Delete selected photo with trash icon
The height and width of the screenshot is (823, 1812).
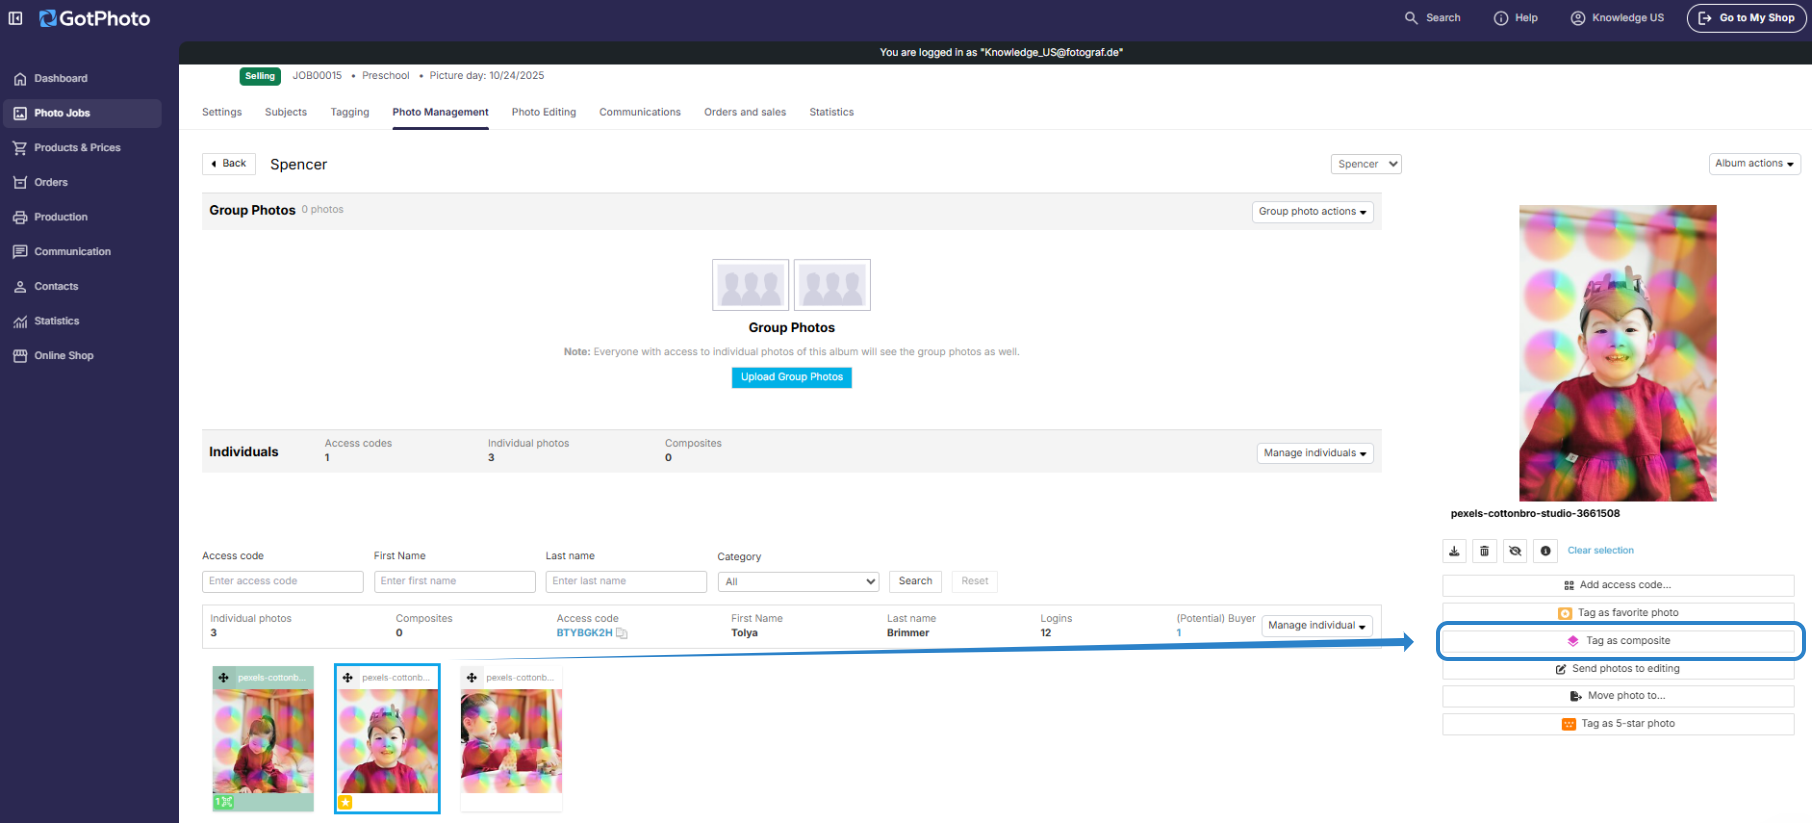coord(1484,551)
